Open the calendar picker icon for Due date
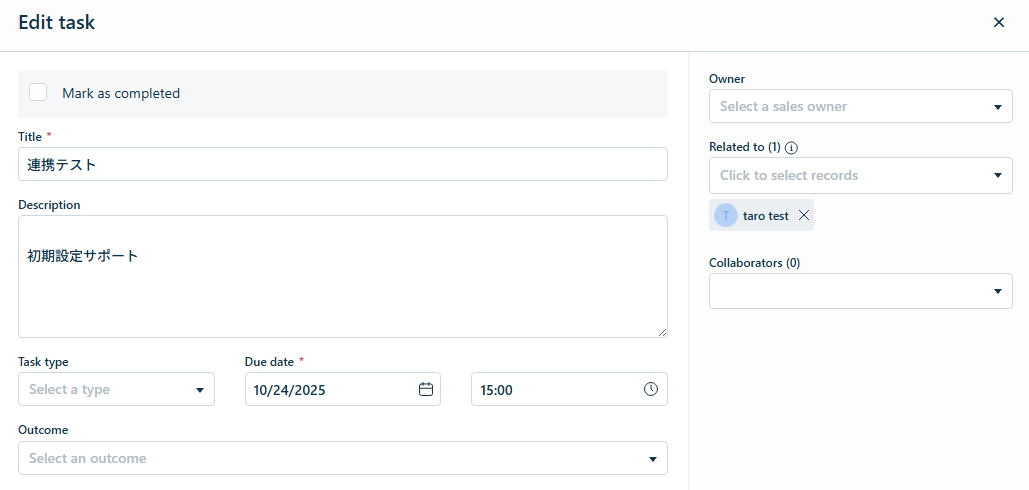 coord(426,390)
